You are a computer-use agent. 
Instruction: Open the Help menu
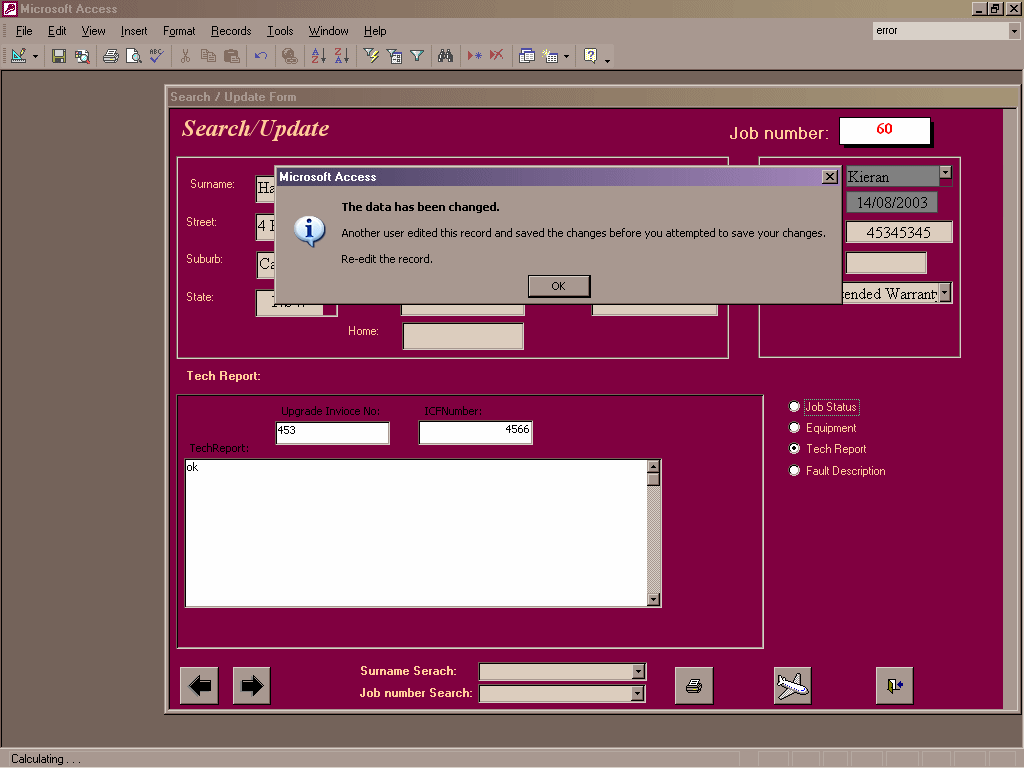pyautogui.click(x=375, y=31)
